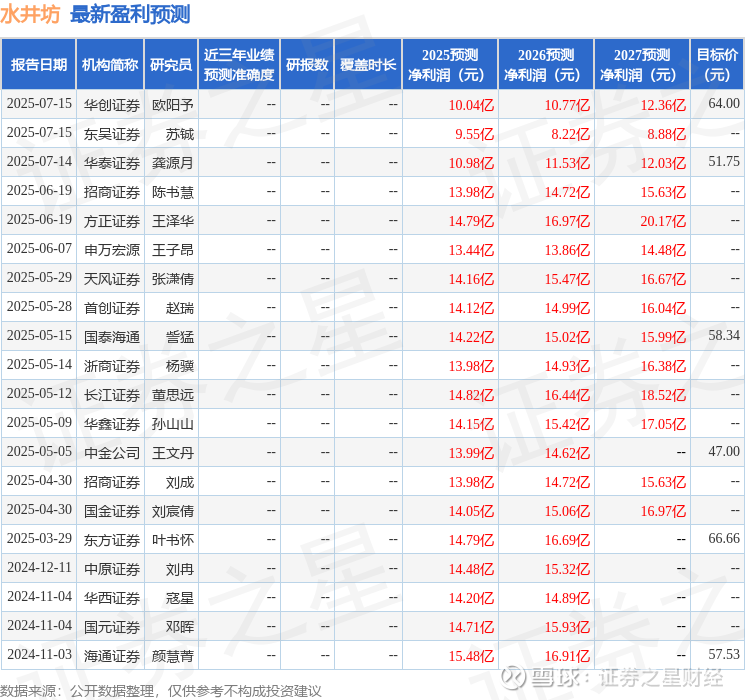Click the report date 2025-06-07
Screen dimensions: 745x700
pos(39,248)
